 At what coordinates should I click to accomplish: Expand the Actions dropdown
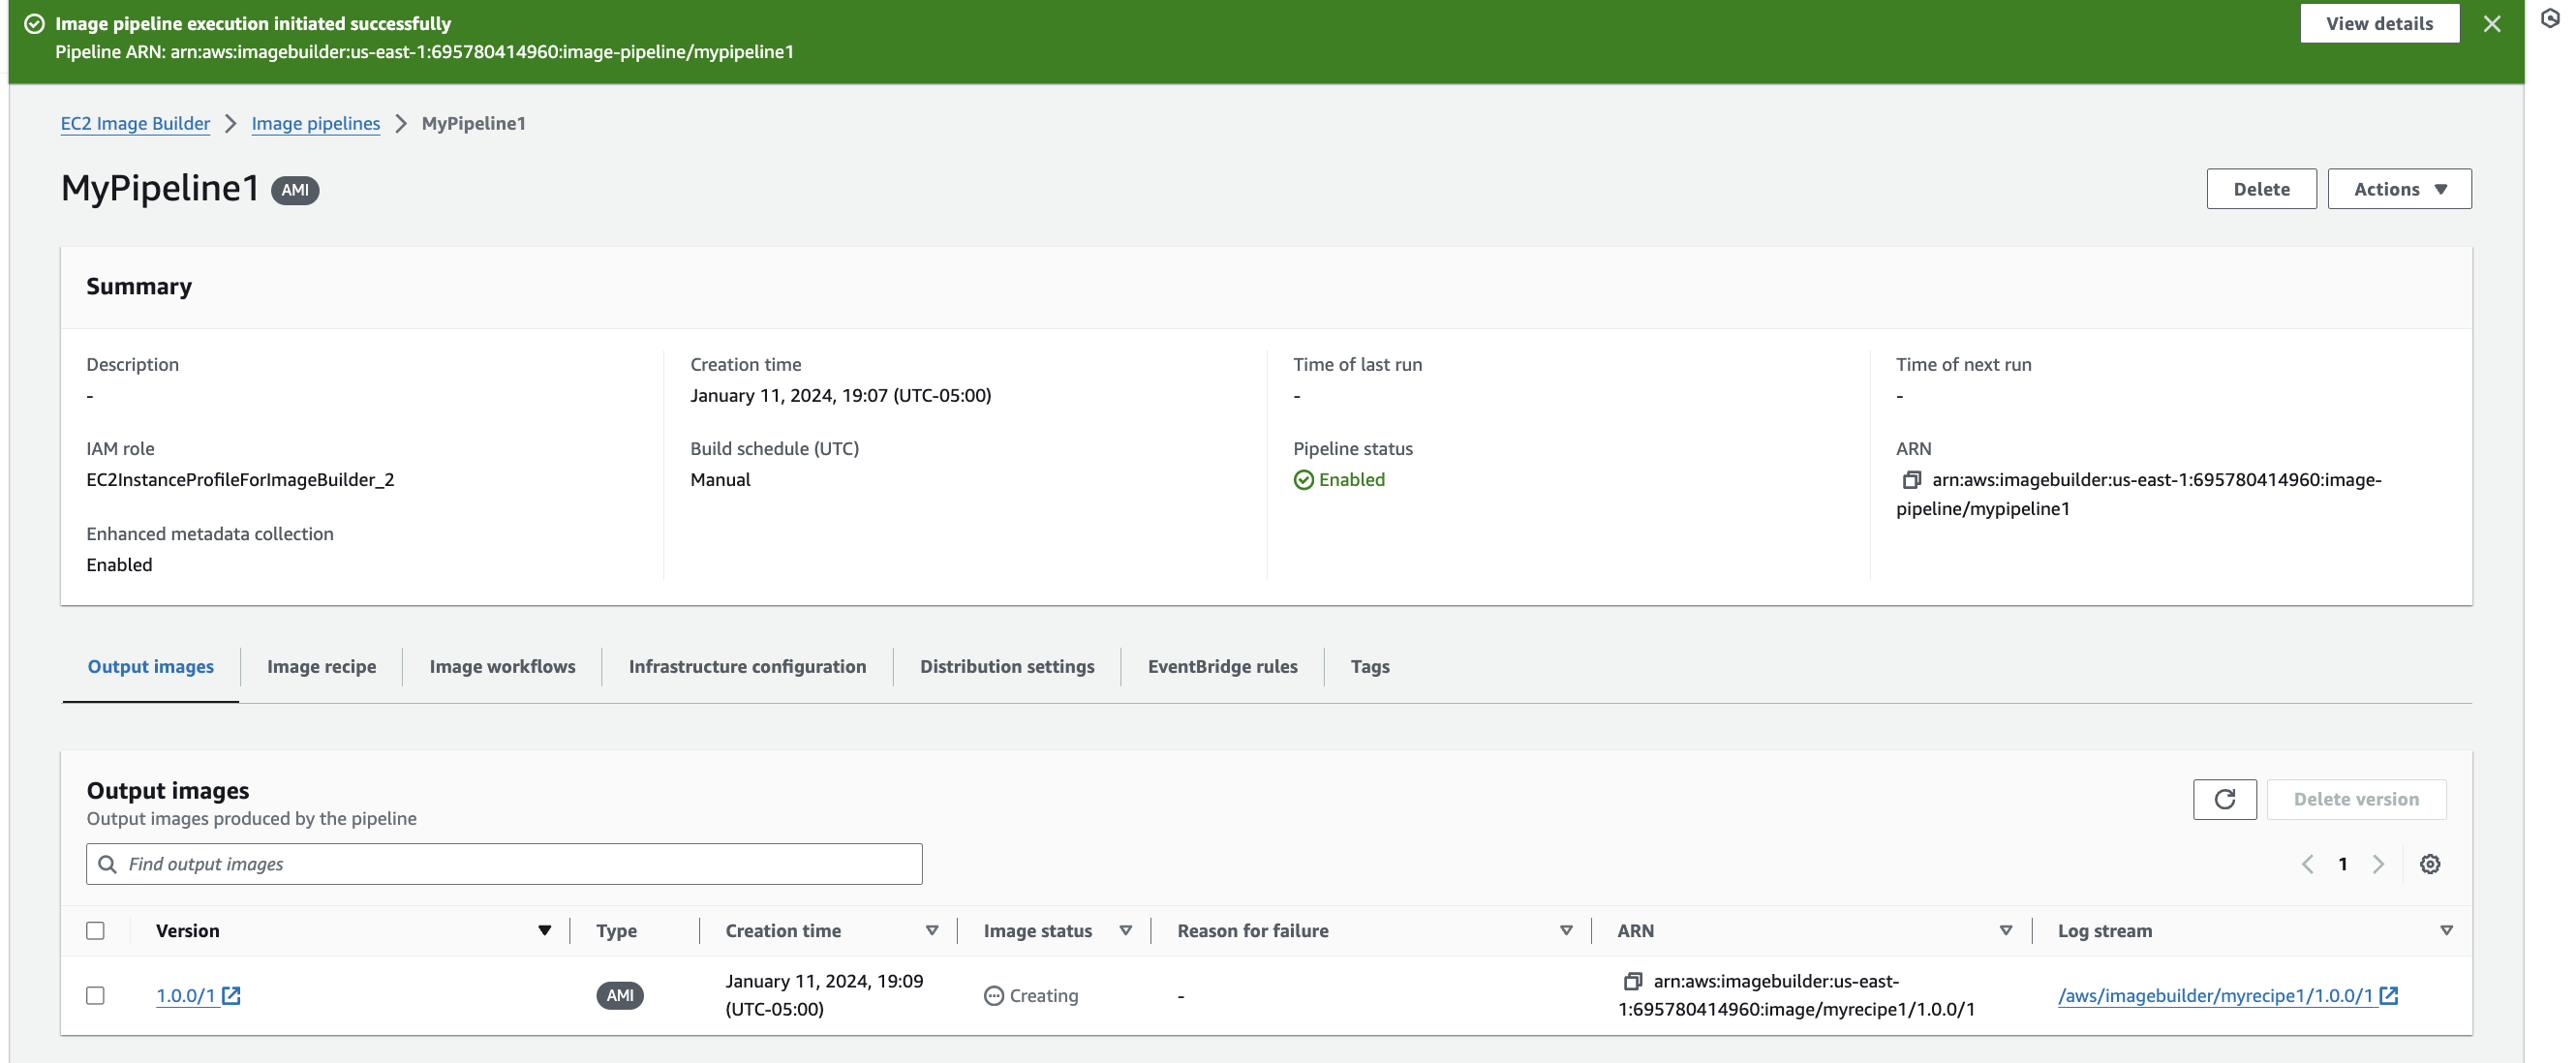[2398, 189]
